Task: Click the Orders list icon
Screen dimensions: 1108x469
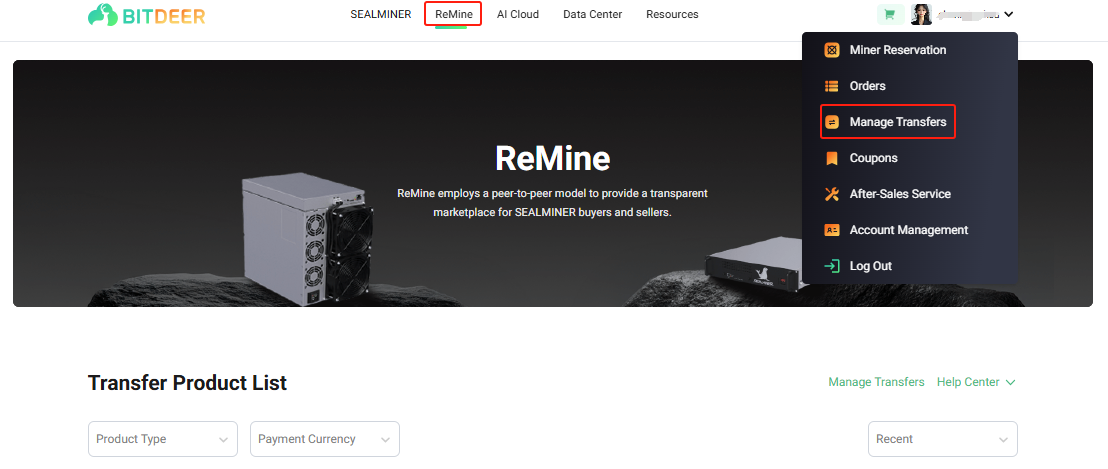Action: click(832, 86)
